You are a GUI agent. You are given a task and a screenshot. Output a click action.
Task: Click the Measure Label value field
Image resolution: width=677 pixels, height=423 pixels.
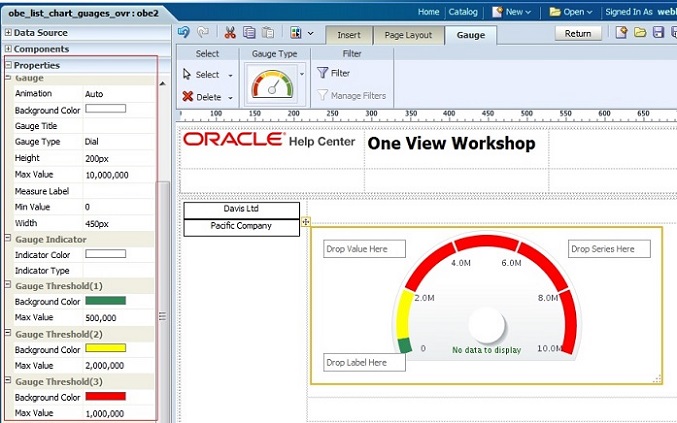119,191
